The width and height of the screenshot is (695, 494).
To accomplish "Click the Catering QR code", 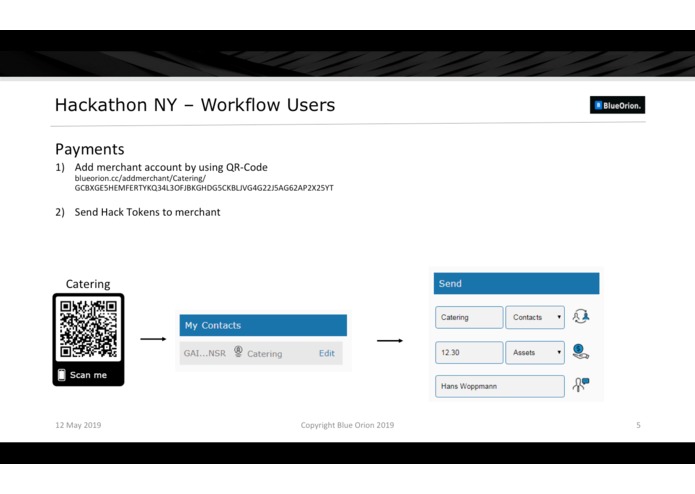I will pyautogui.click(x=88, y=329).
